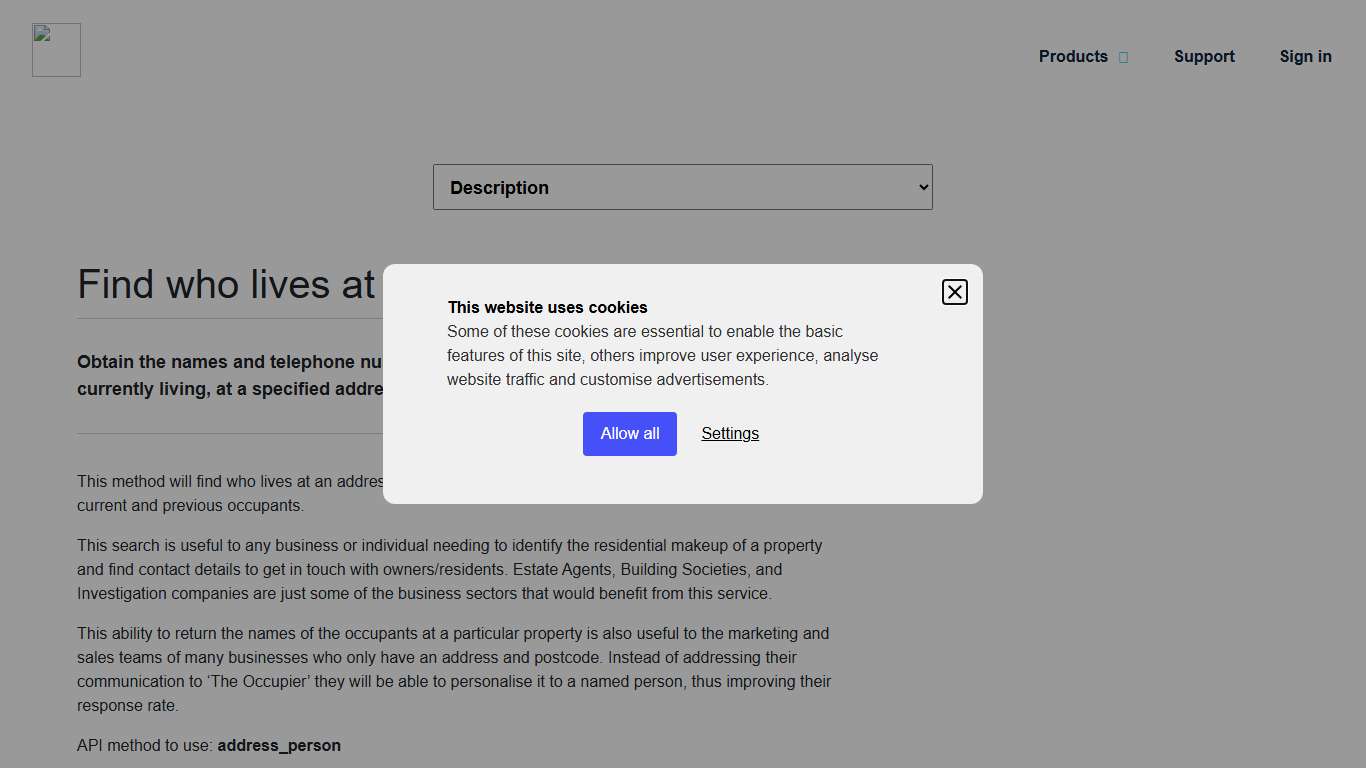Open the Description dropdown

pos(683,187)
